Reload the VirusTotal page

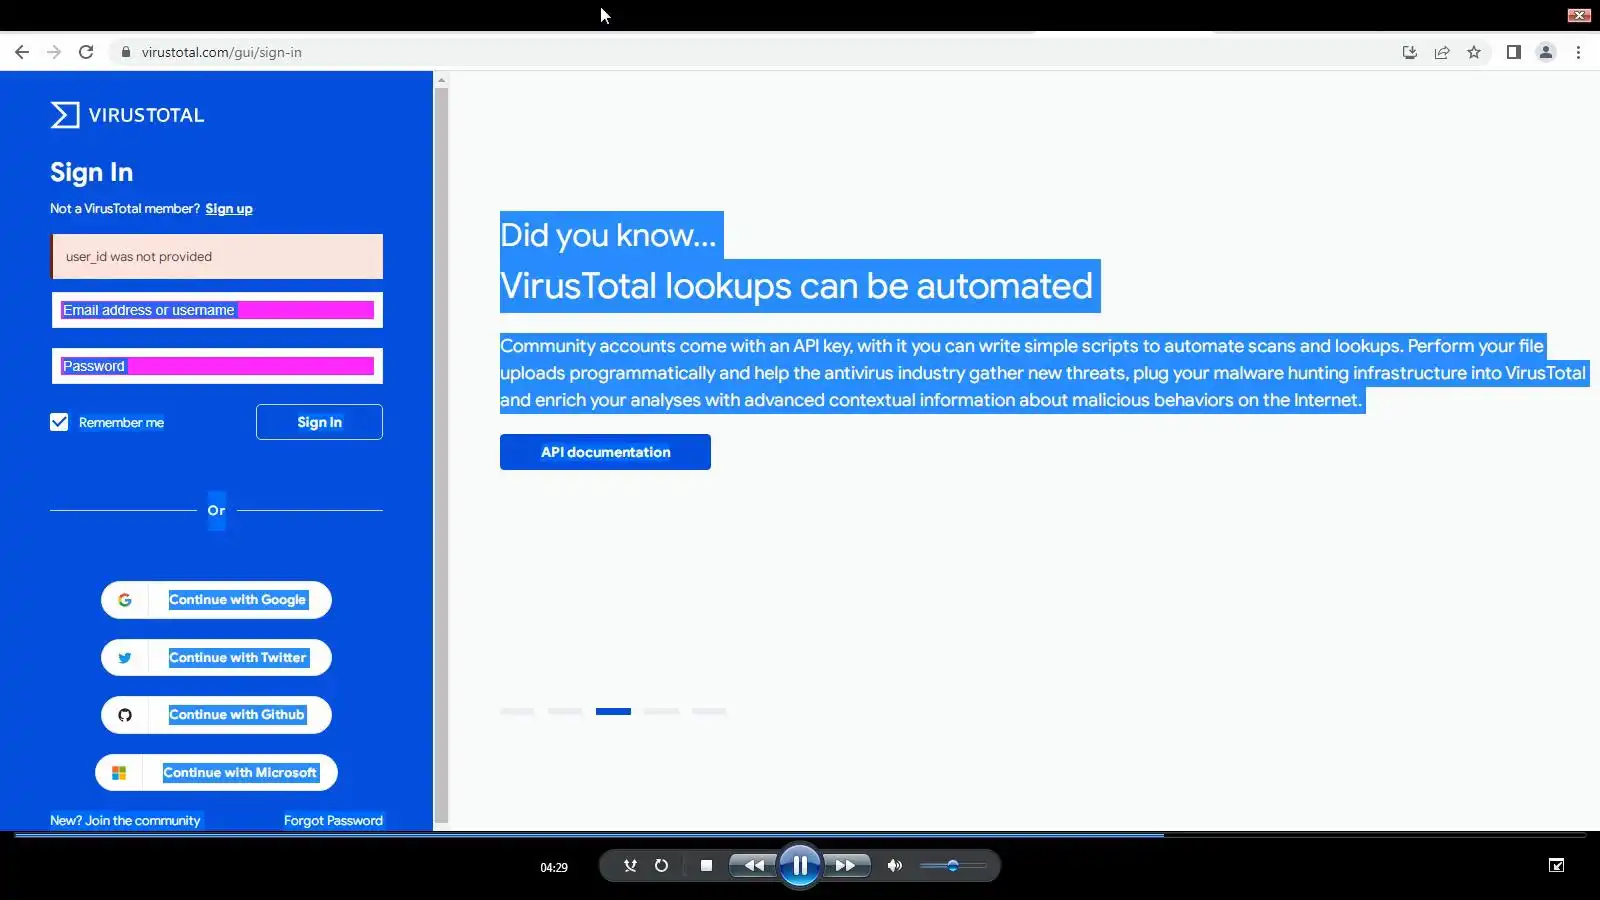point(86,52)
